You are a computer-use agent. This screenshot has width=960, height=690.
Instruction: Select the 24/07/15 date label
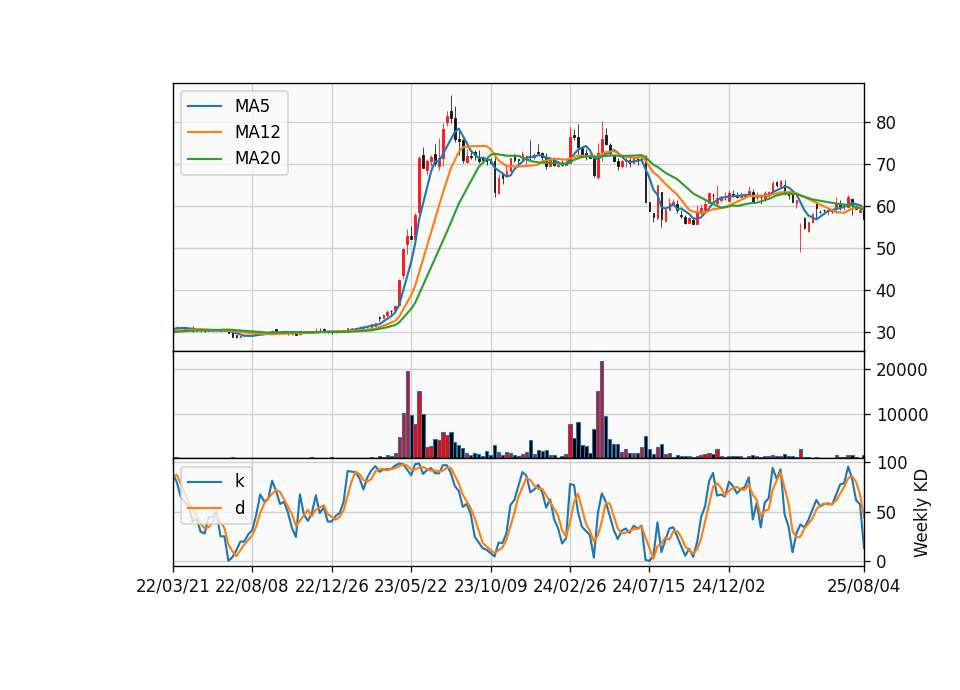coord(649,586)
